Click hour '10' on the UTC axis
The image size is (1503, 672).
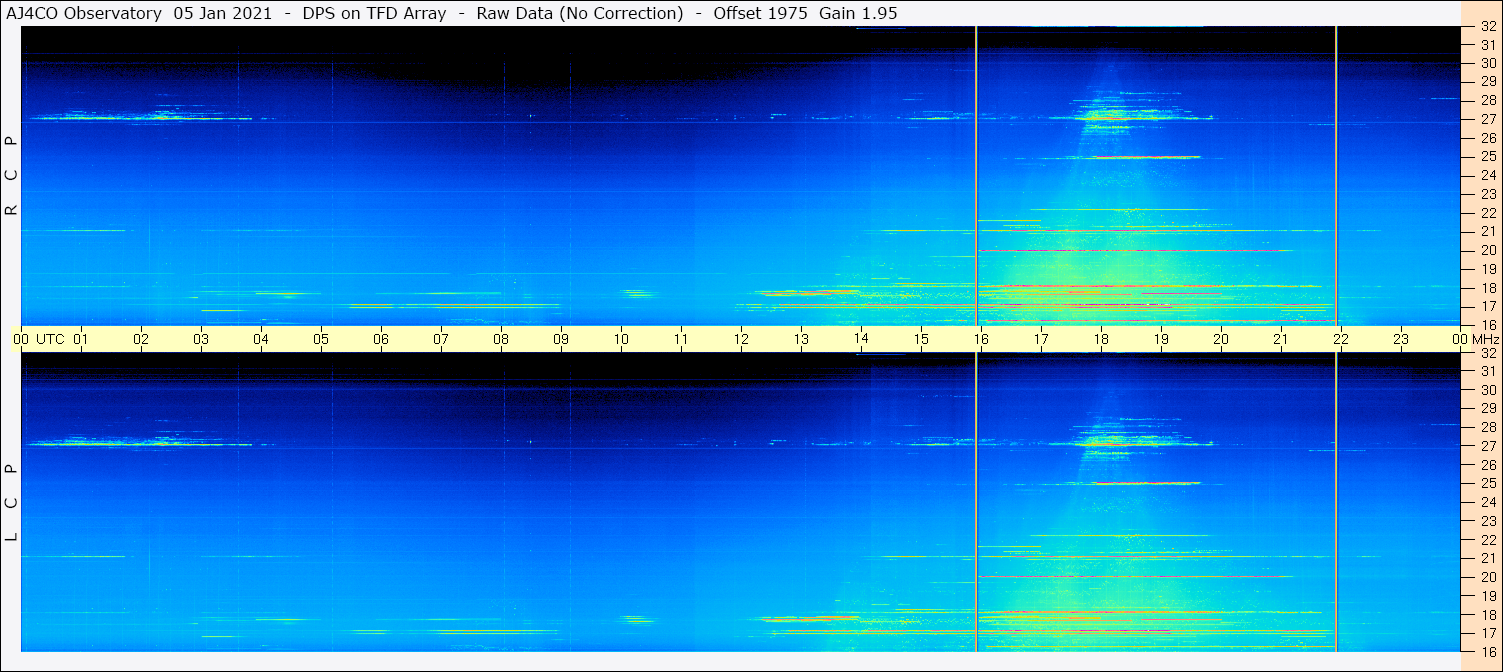click(621, 339)
